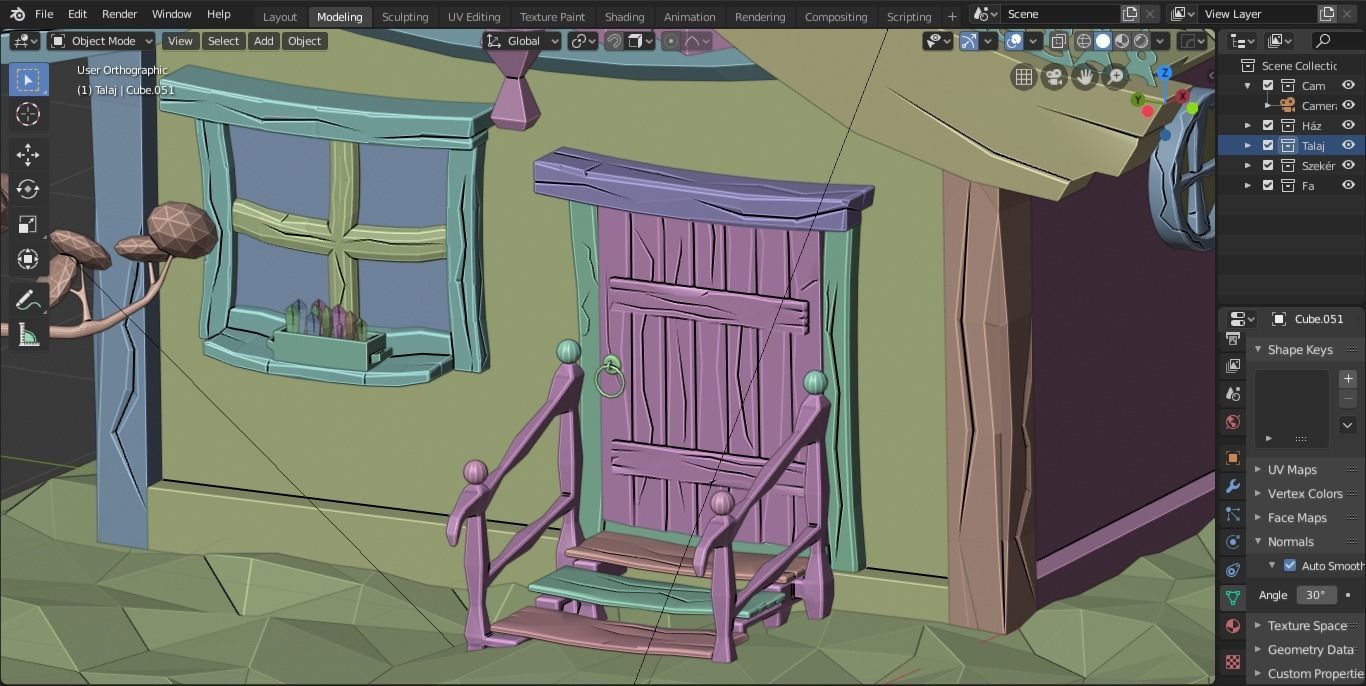Hide the Cam collection with eye icon

(1348, 86)
